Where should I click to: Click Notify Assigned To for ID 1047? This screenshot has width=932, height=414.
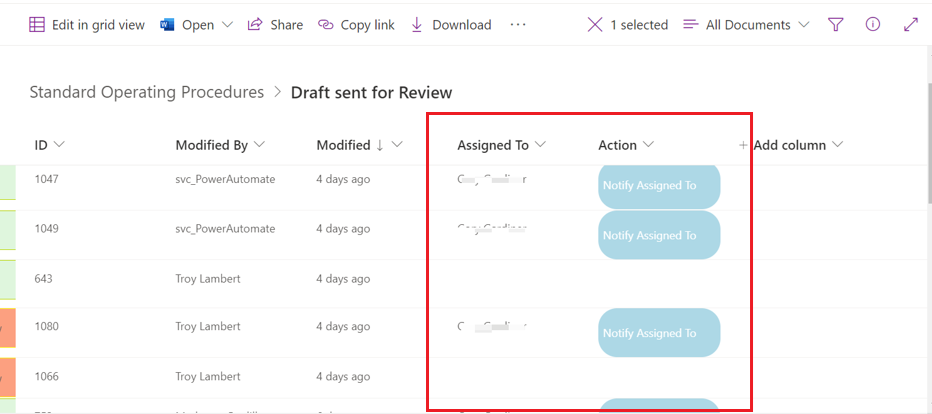point(659,185)
